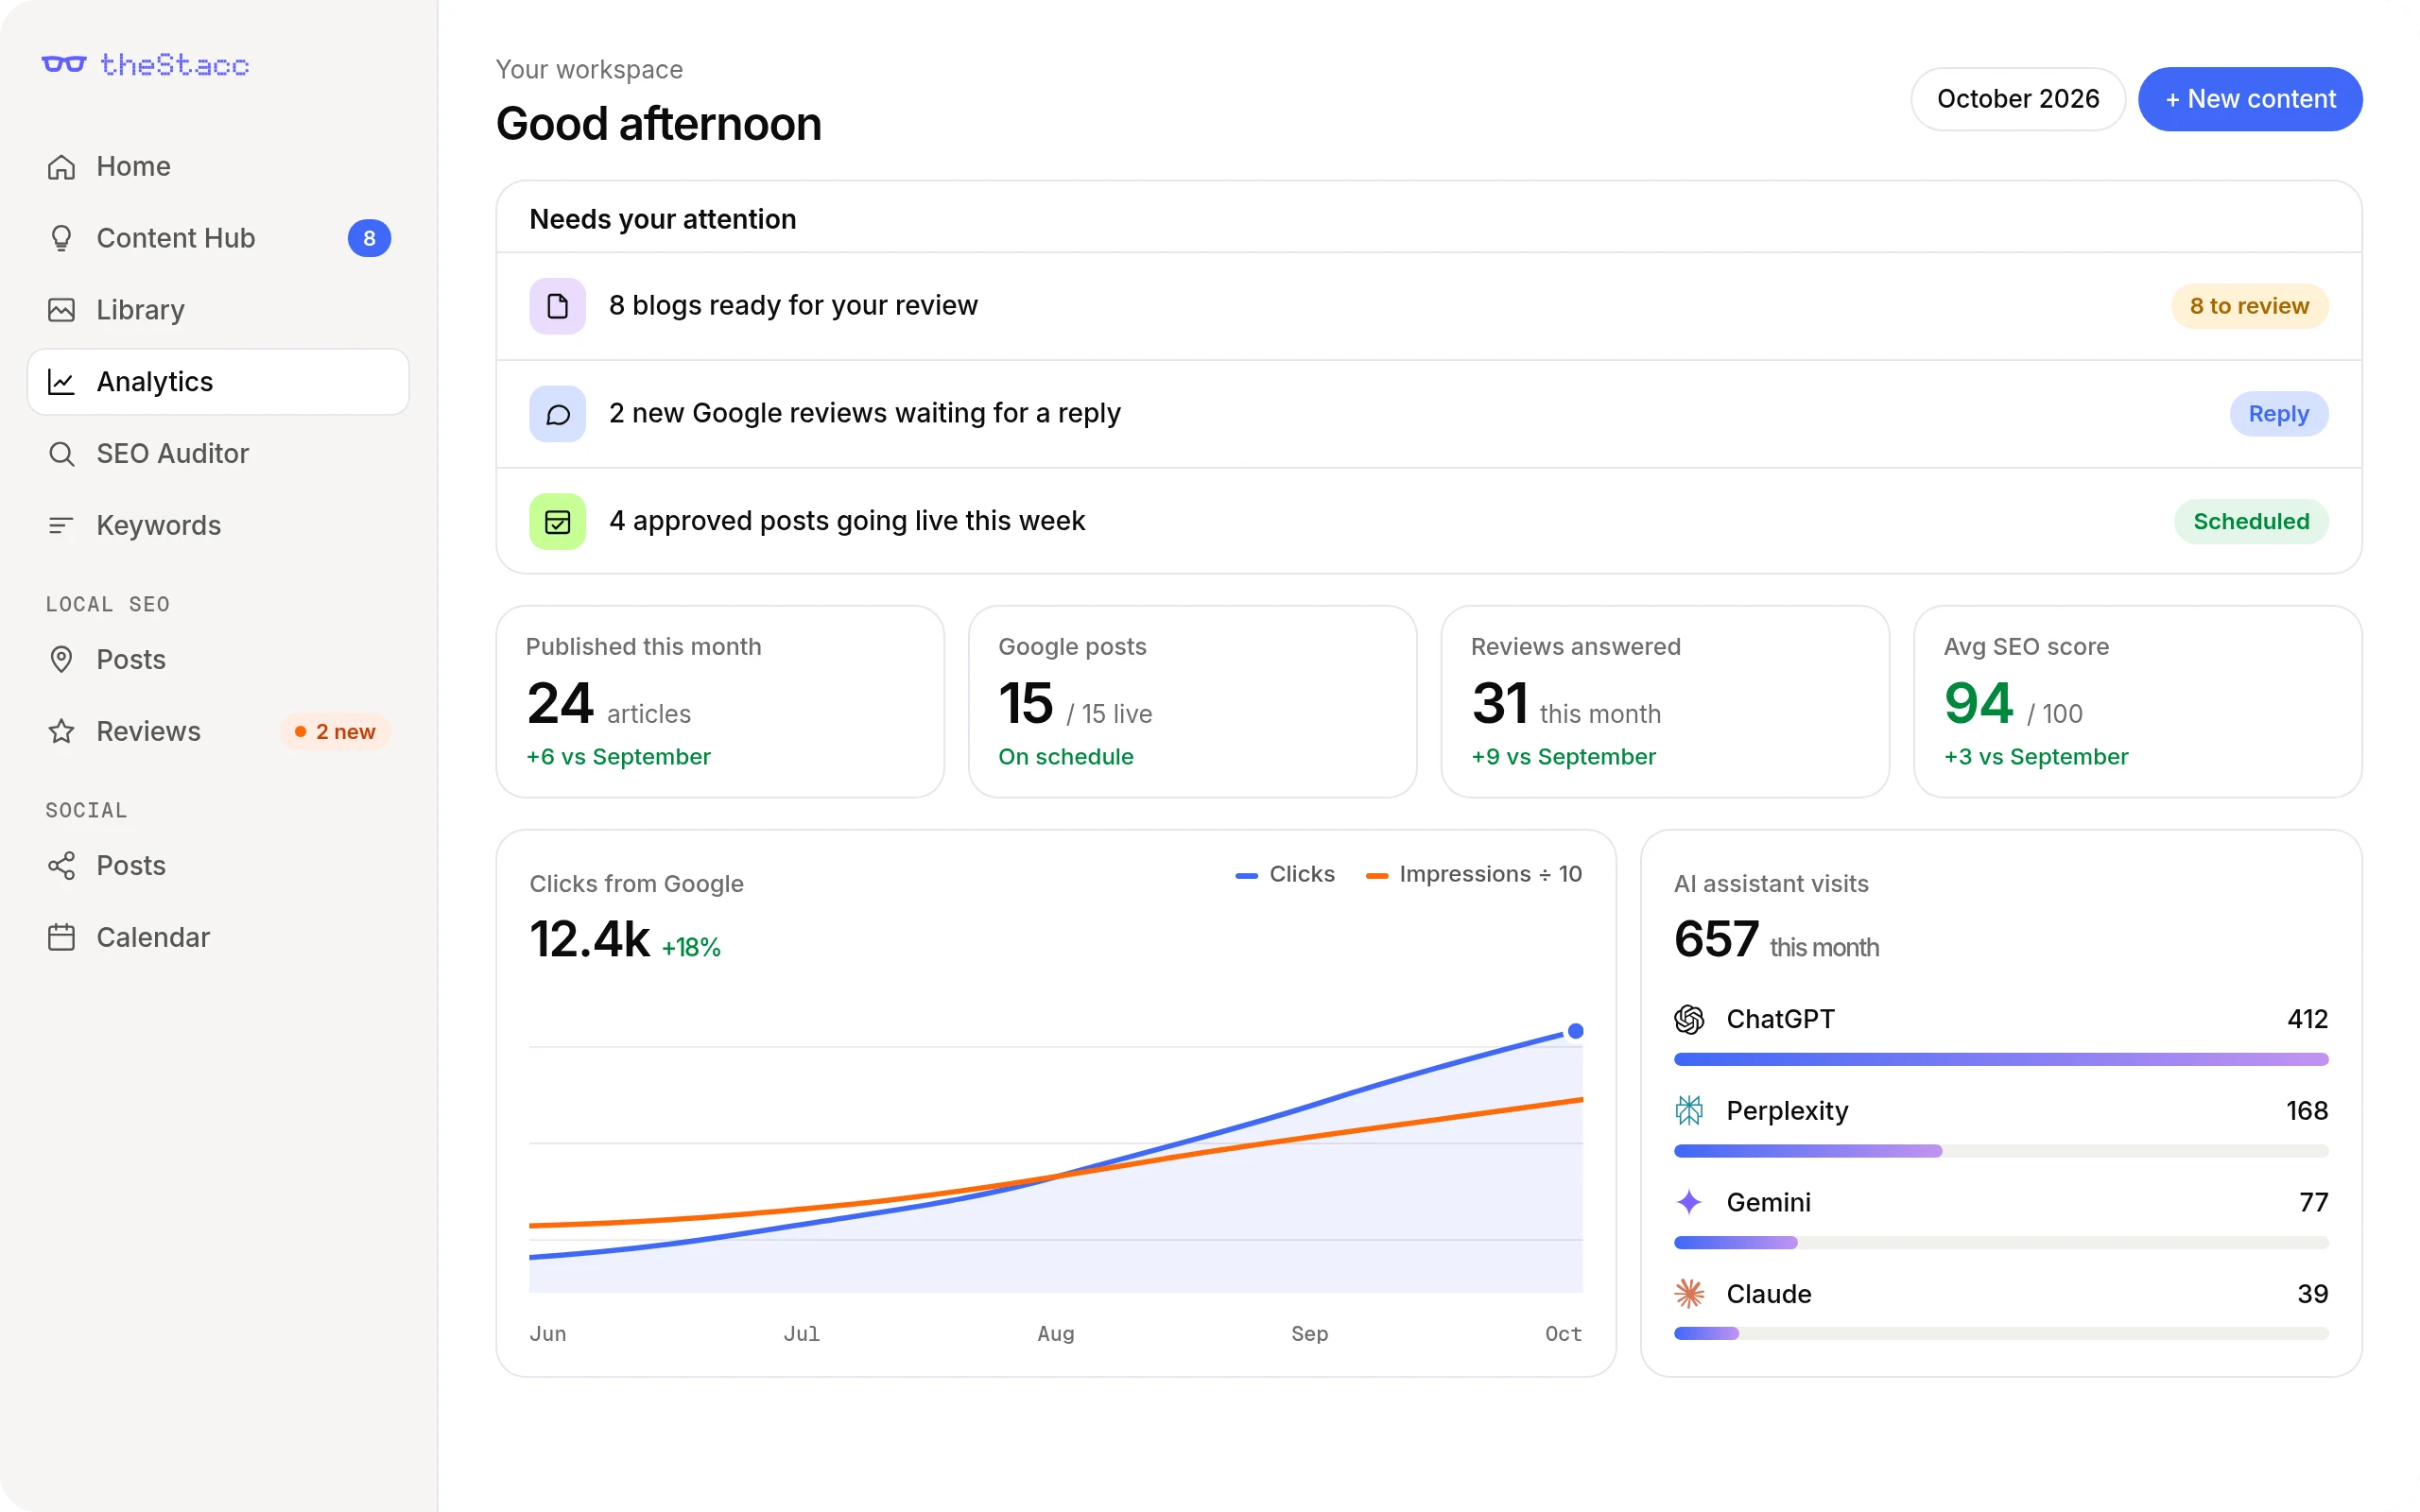Select the SEO Auditor menu item

pyautogui.click(x=218, y=454)
